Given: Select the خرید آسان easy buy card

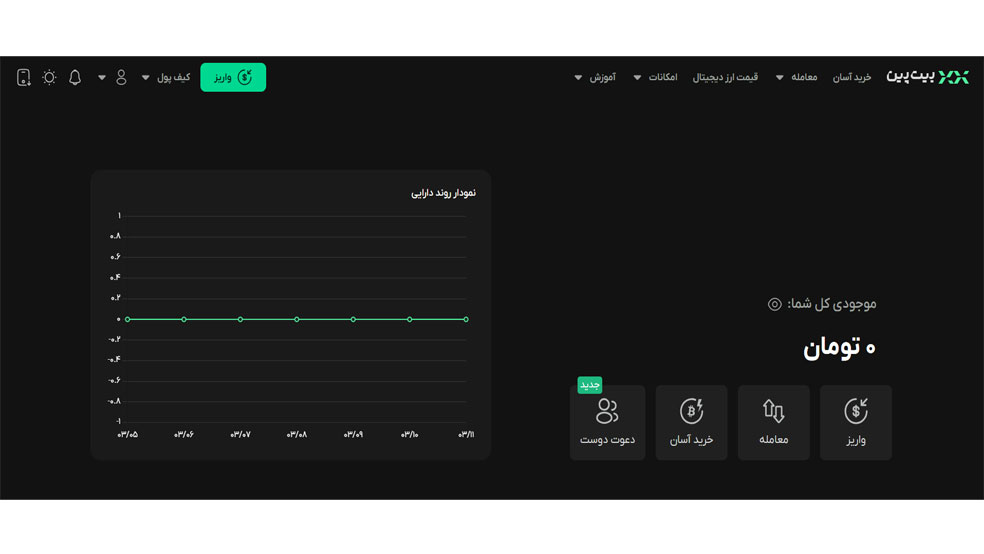Looking at the screenshot, I should pos(691,422).
